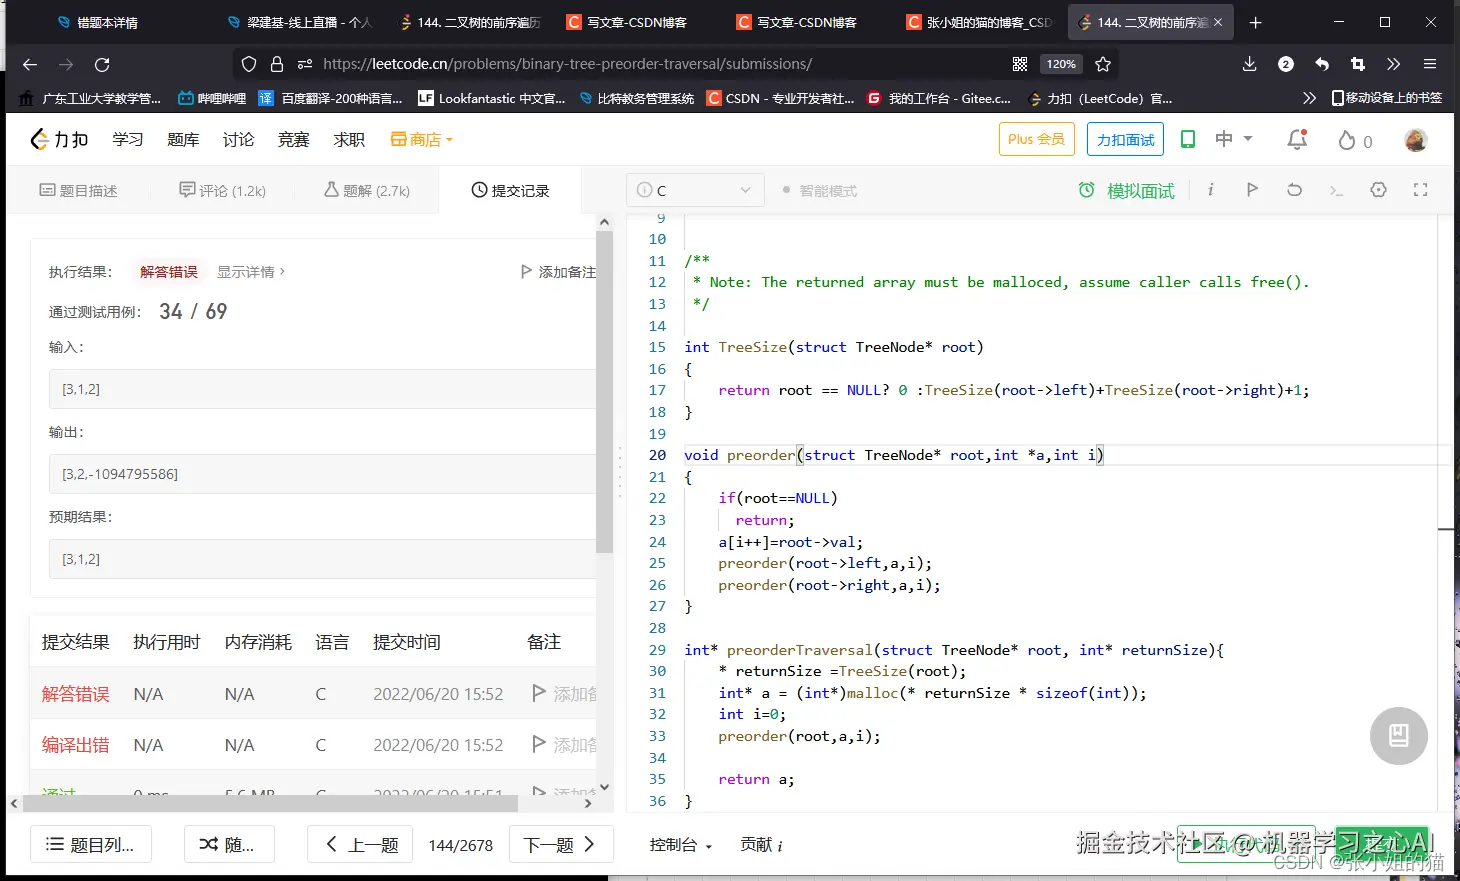Screen dimensions: 1460x881
Task: Toggle 智能模式 smart mode
Action: 820,190
